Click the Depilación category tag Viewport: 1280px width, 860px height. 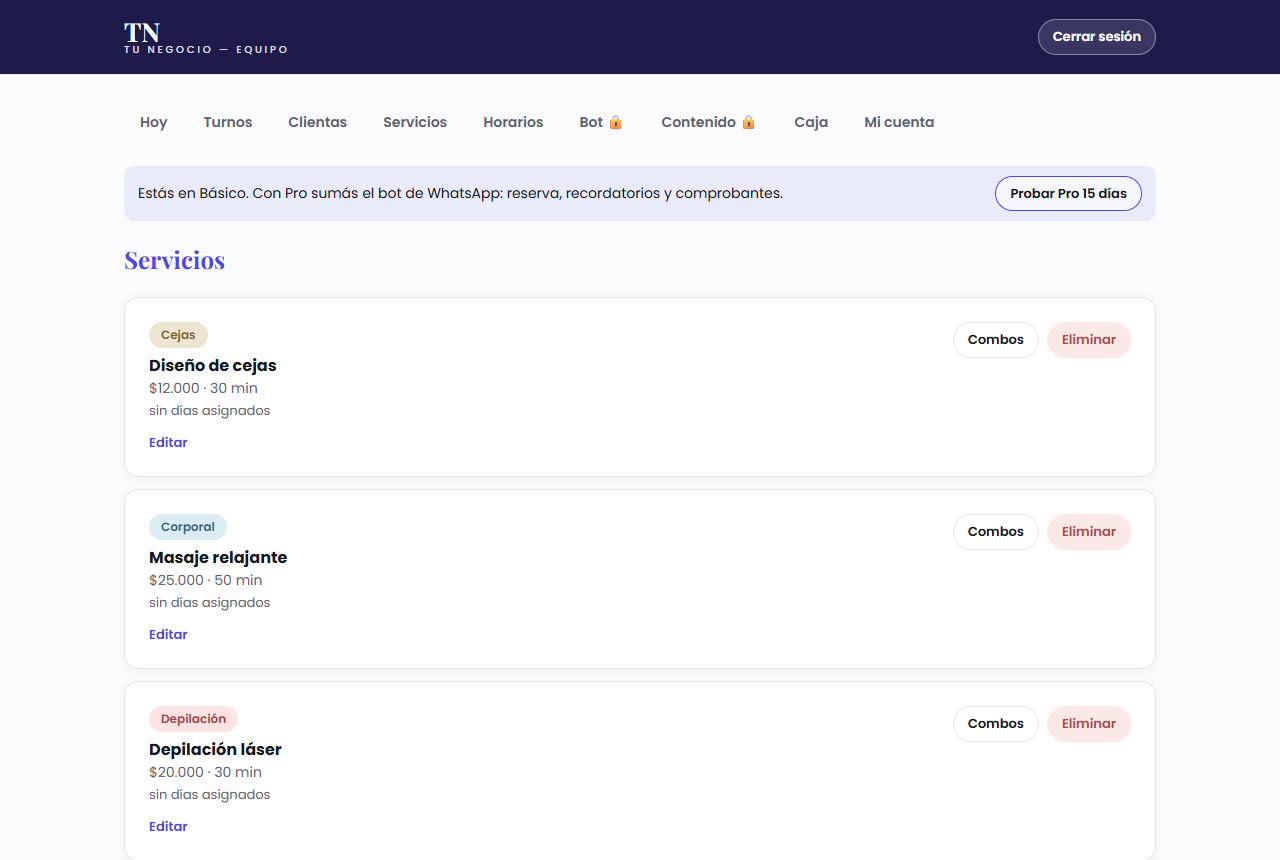[x=193, y=719]
